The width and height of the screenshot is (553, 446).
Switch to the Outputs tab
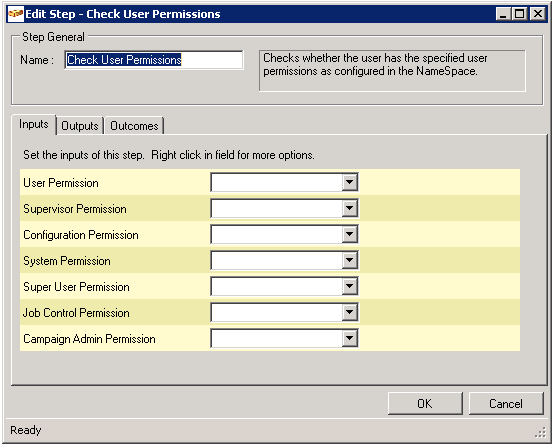[80, 126]
